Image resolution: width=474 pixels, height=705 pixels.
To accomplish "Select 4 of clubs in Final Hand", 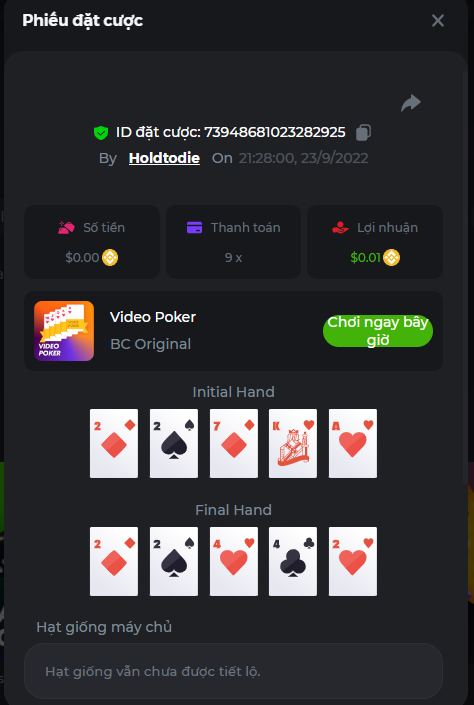I will coord(293,562).
